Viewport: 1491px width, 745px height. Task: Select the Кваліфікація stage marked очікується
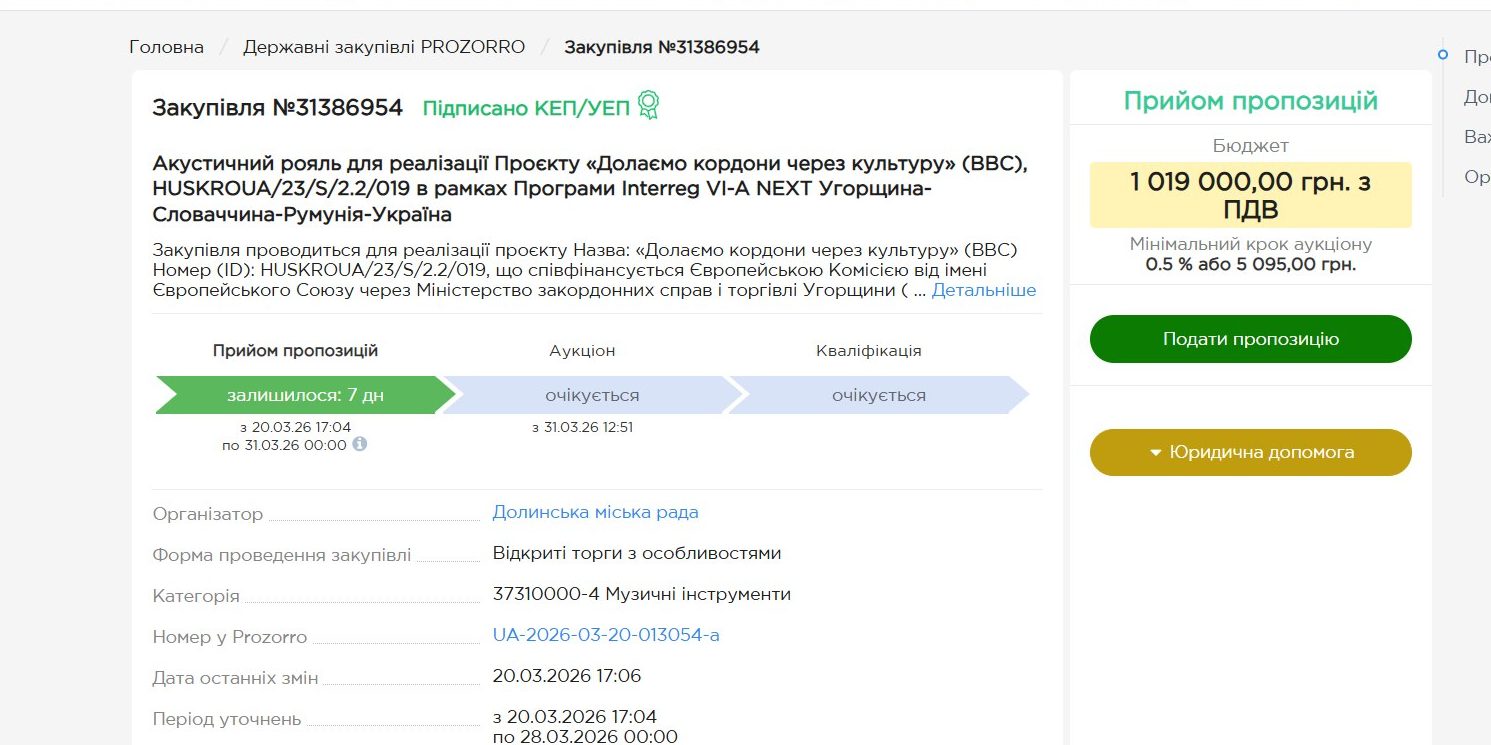pyautogui.click(x=878, y=395)
